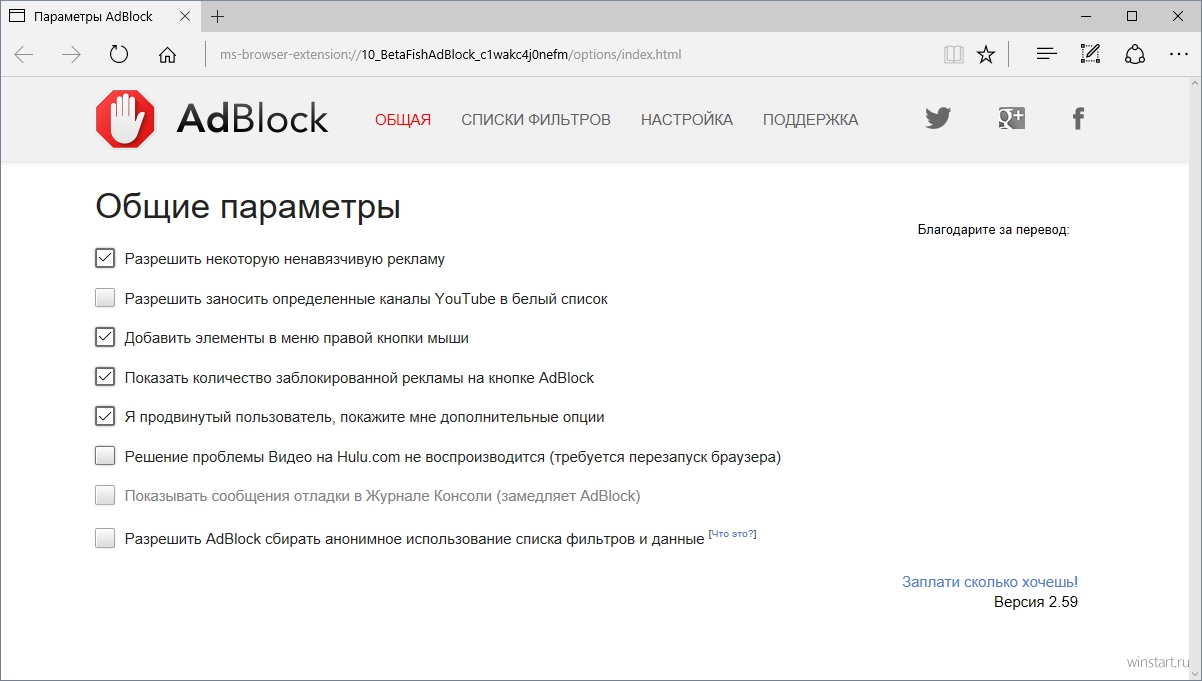Toggle Reading view book icon
This screenshot has width=1202, height=681.
coord(953,54)
